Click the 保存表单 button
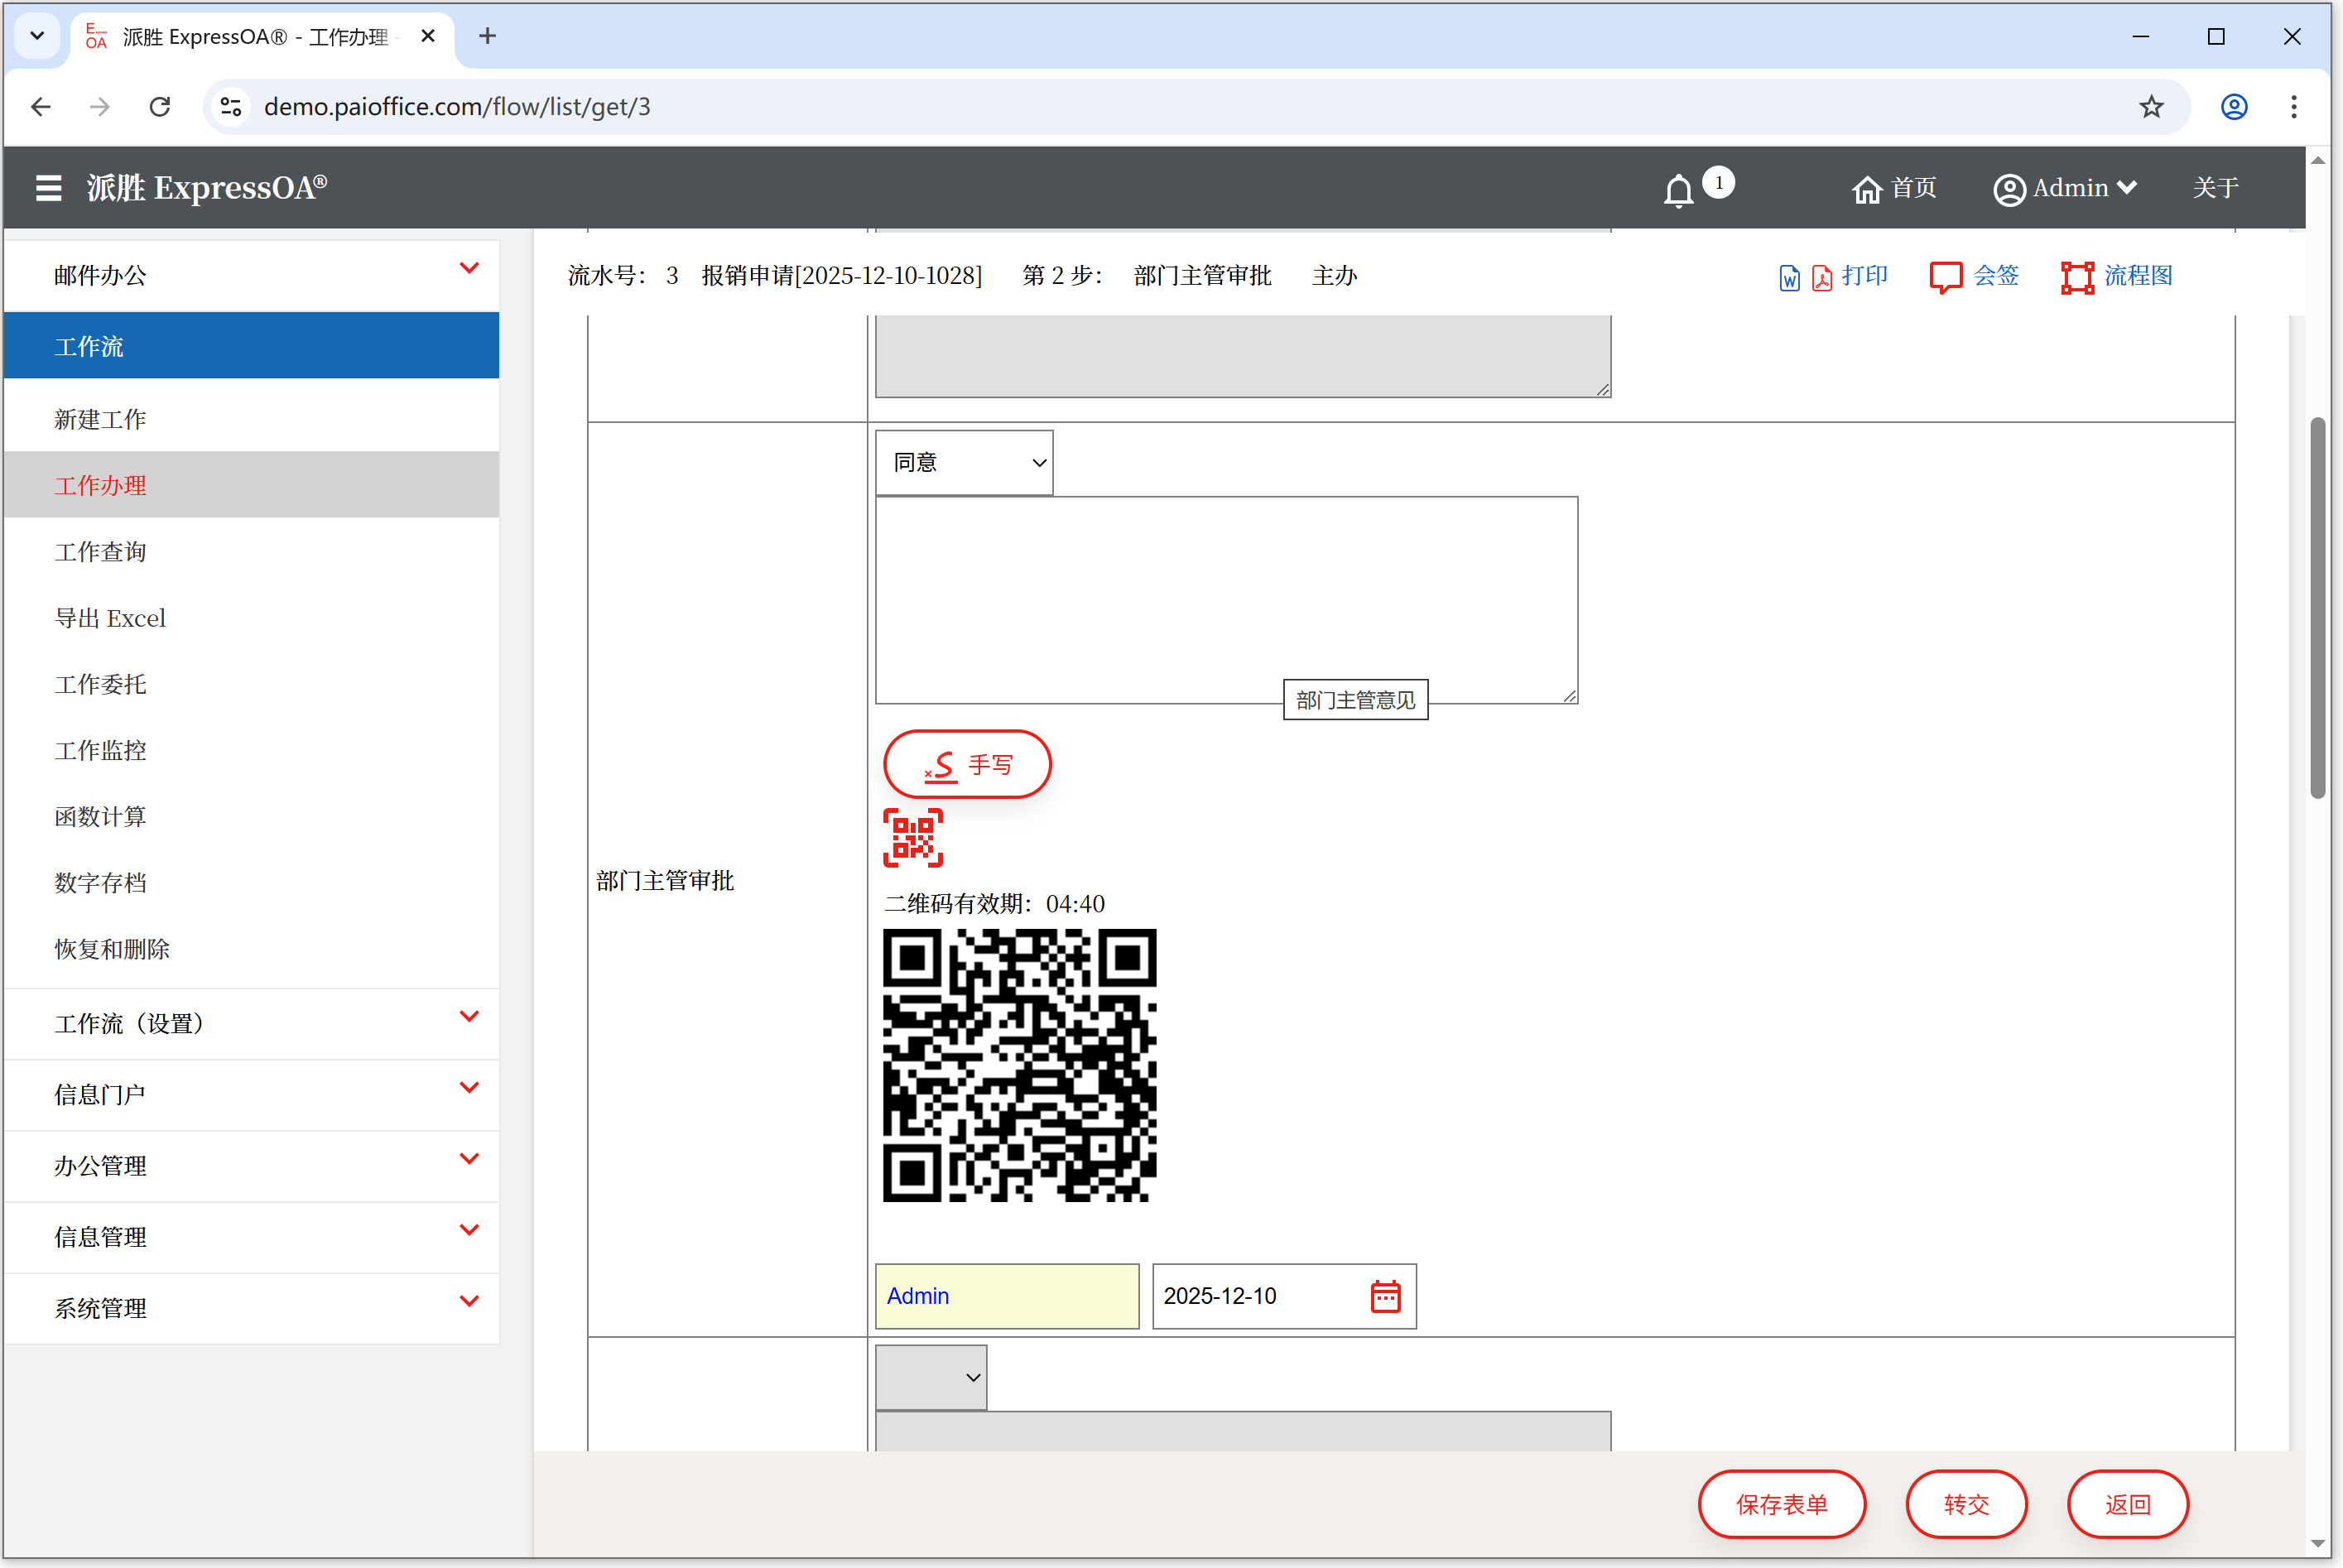 pyautogui.click(x=1780, y=1503)
